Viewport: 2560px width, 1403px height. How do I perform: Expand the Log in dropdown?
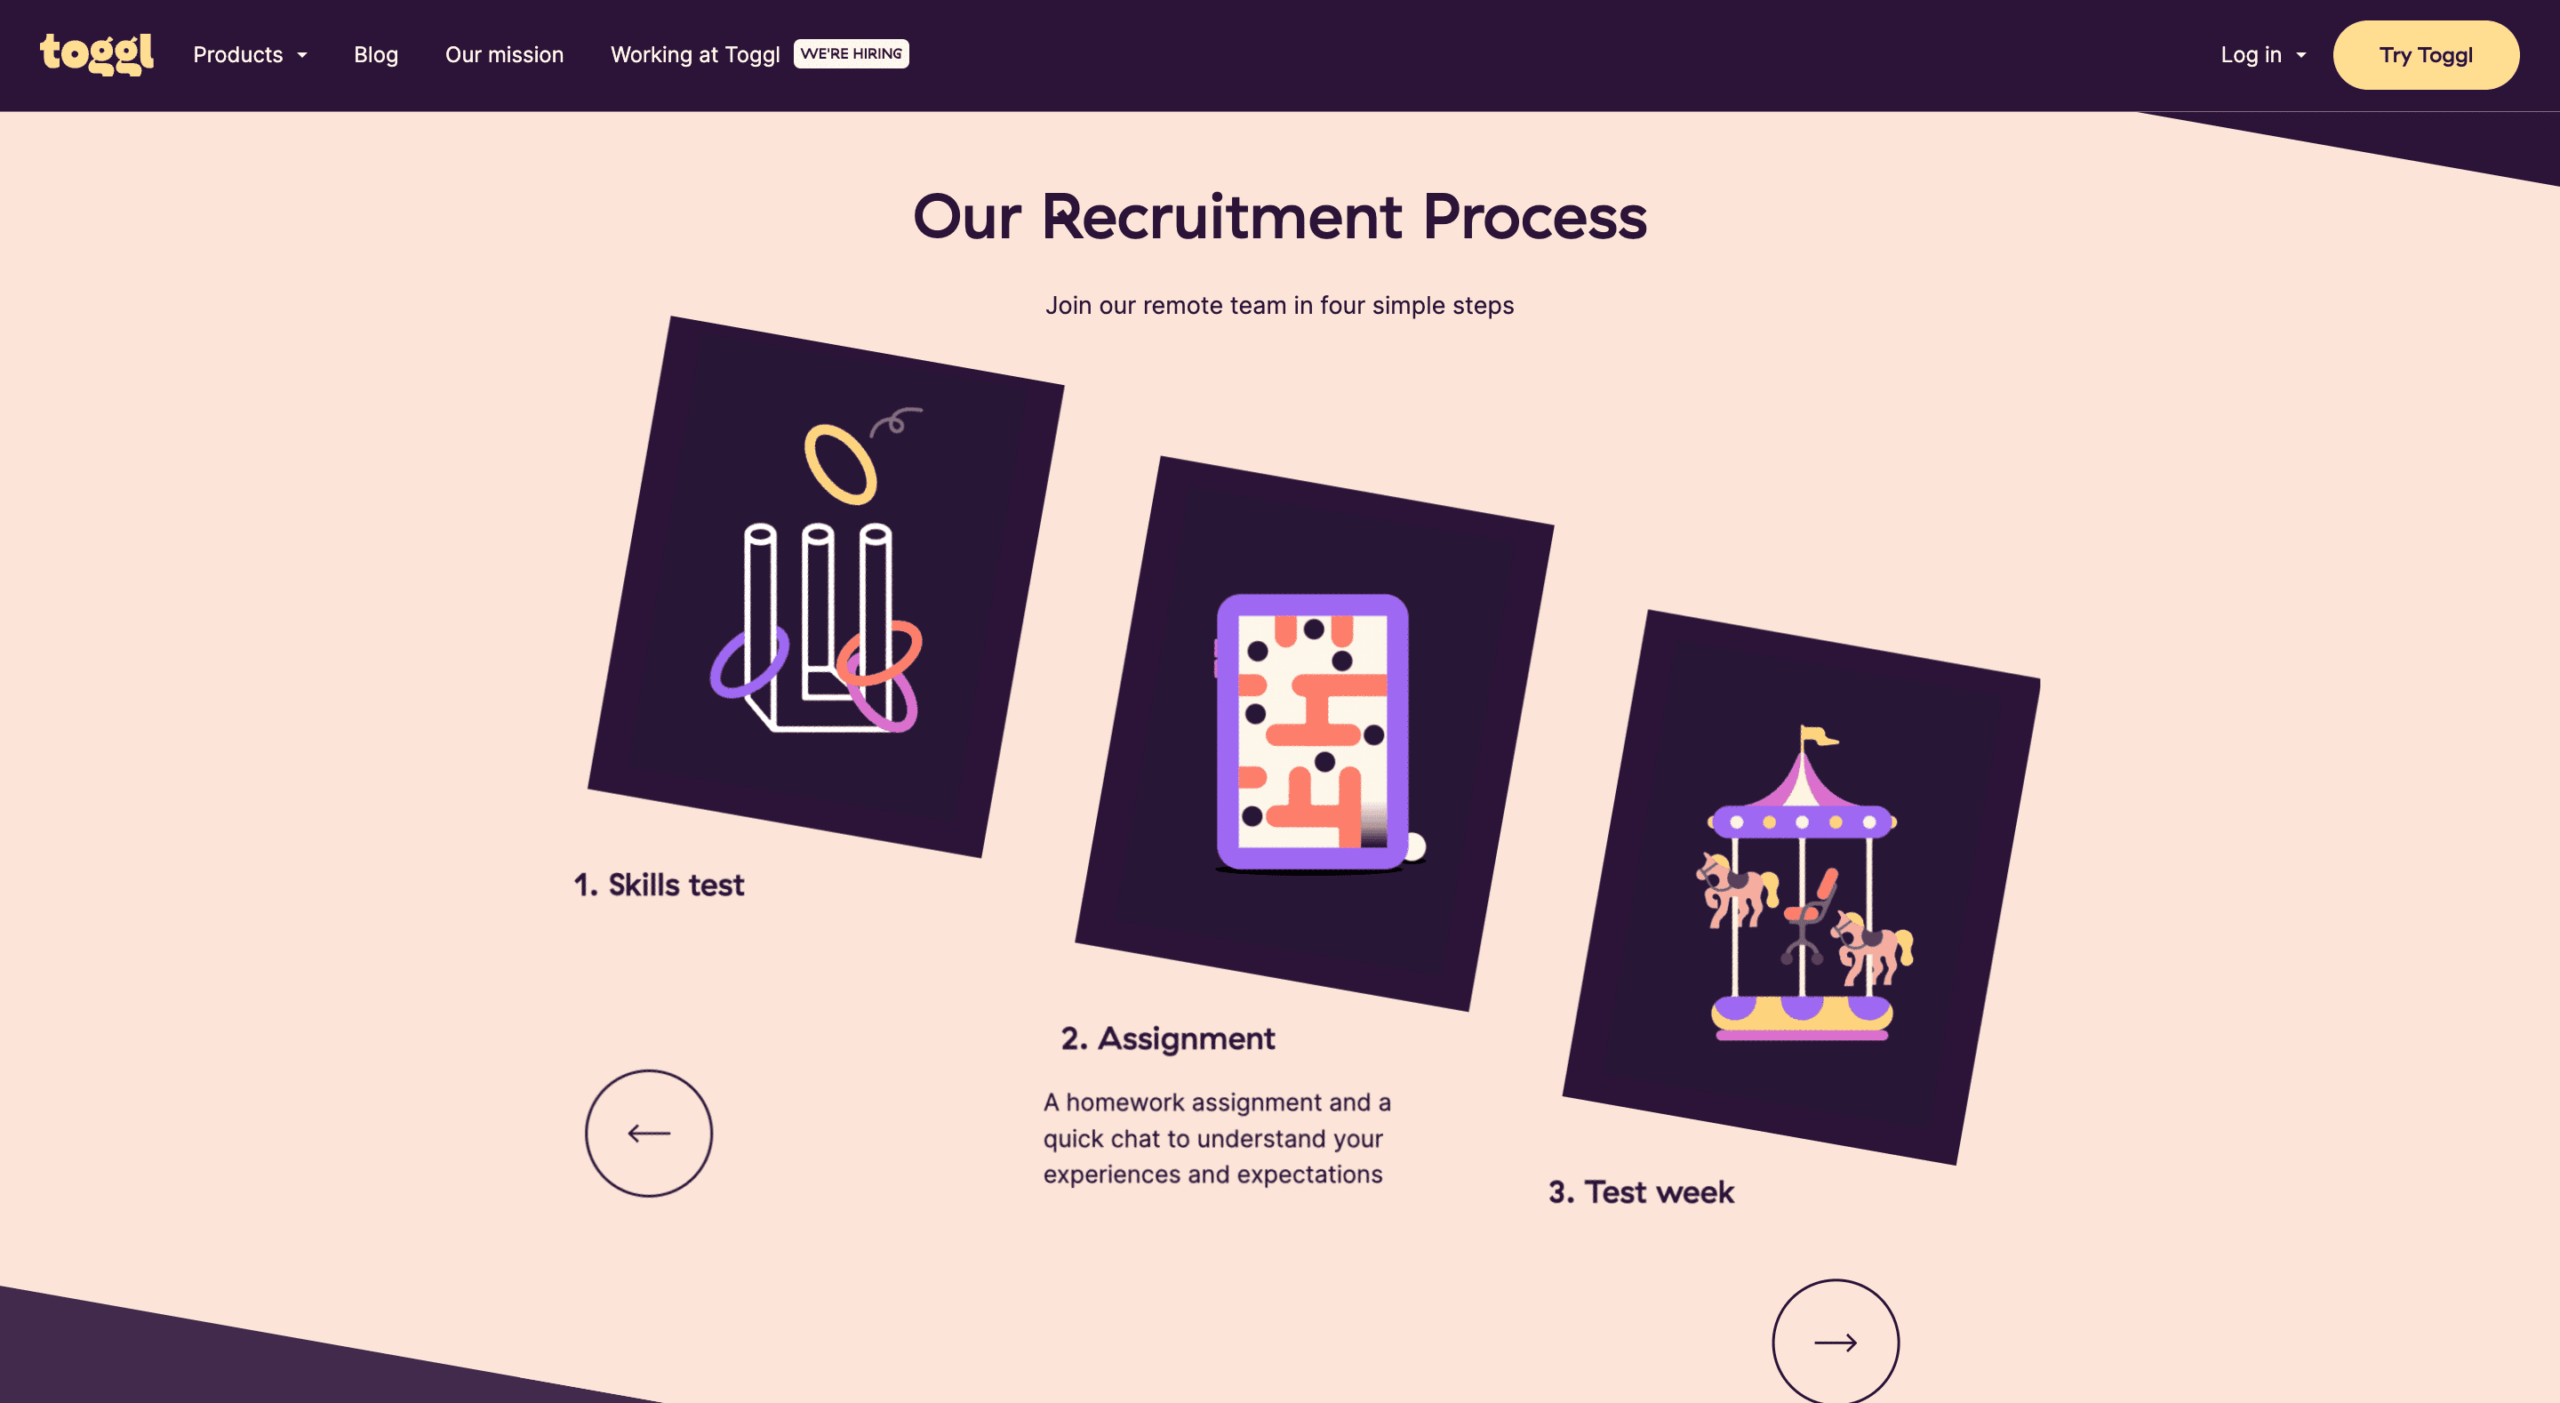point(2263,55)
